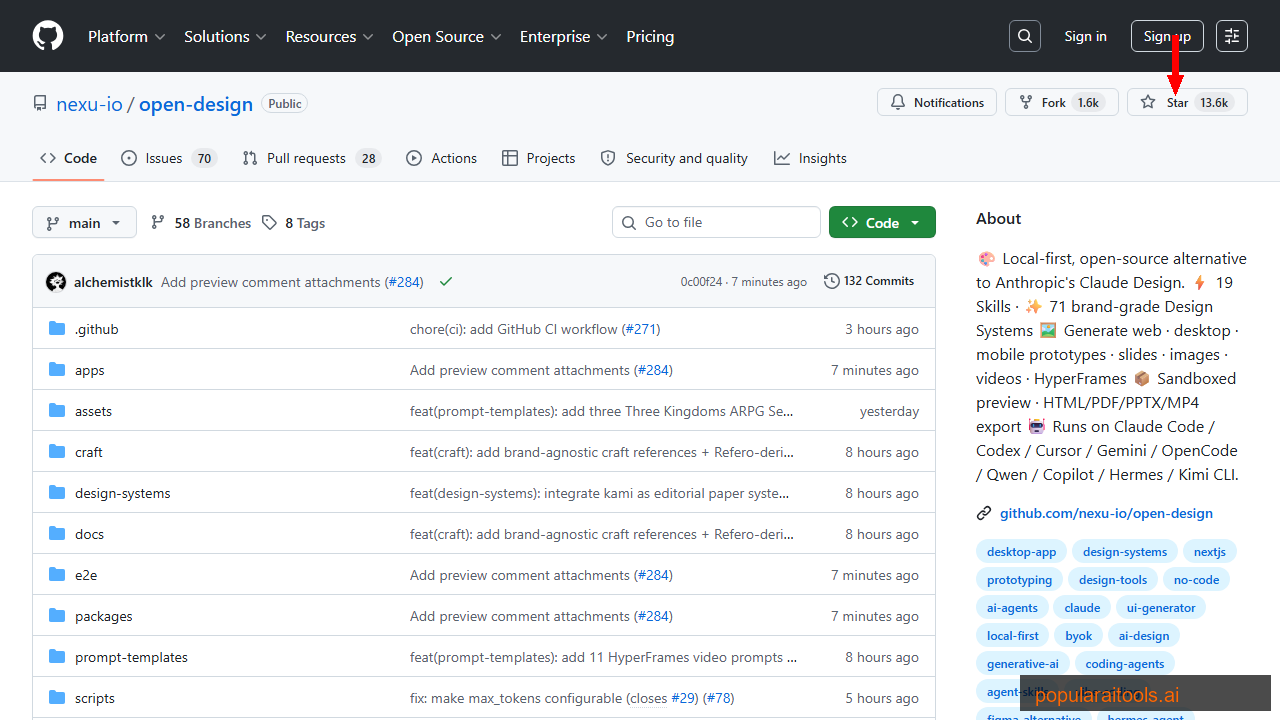Click the e2e folder icon
Viewport: 1280px width, 720px height.
click(x=57, y=575)
